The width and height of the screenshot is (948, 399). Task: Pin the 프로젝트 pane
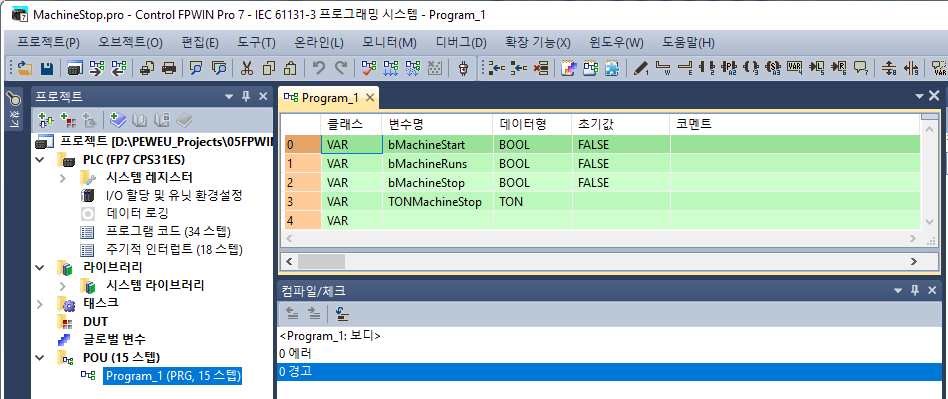coord(246,97)
